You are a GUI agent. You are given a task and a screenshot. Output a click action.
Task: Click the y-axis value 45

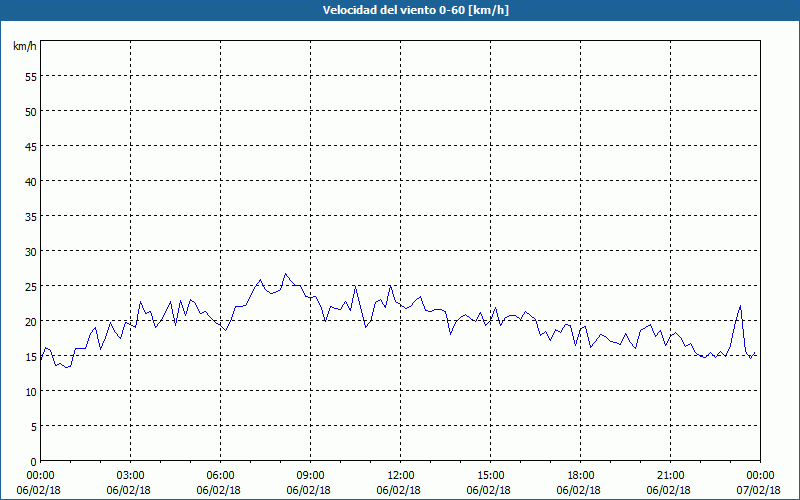point(31,146)
